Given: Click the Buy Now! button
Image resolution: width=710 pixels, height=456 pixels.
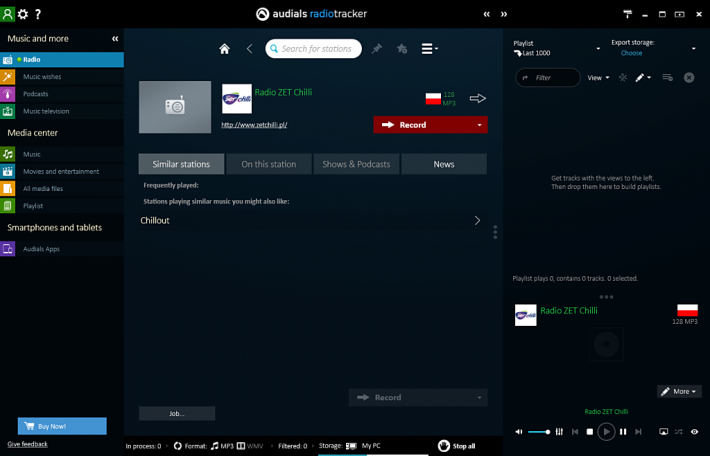Looking at the screenshot, I should (62, 426).
